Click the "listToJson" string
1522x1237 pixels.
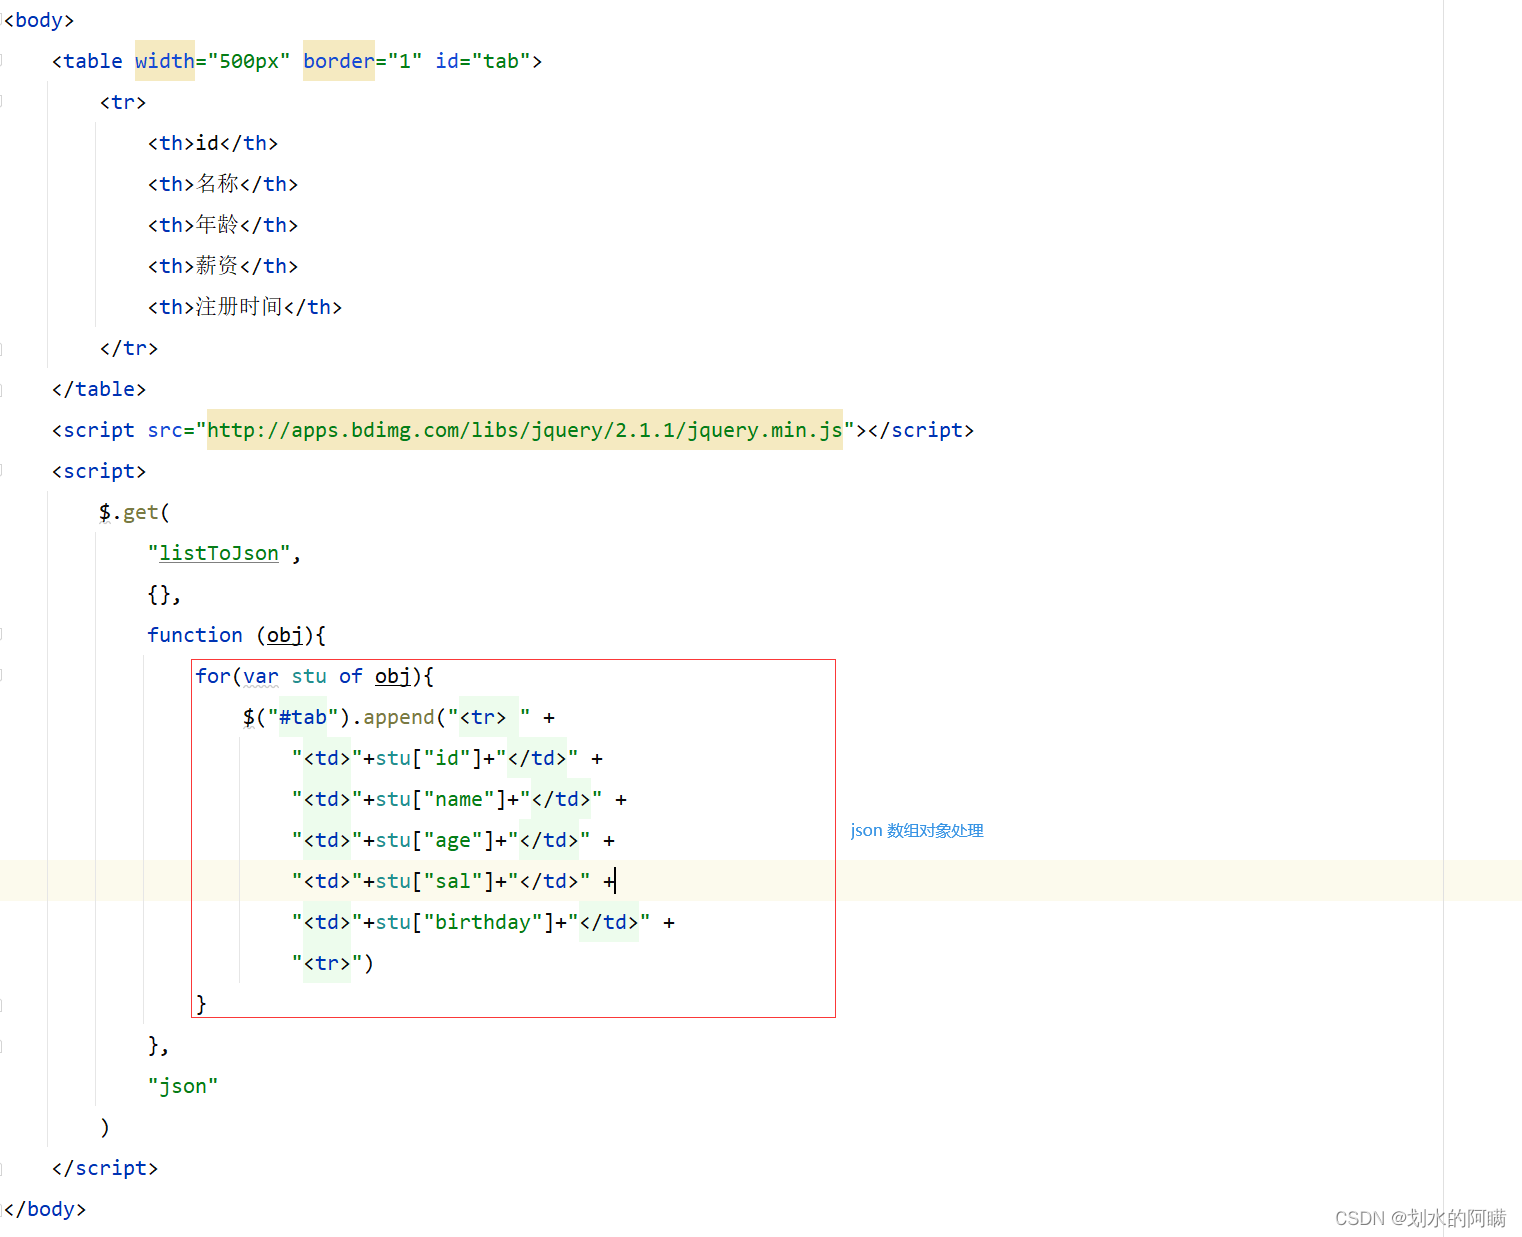[219, 553]
